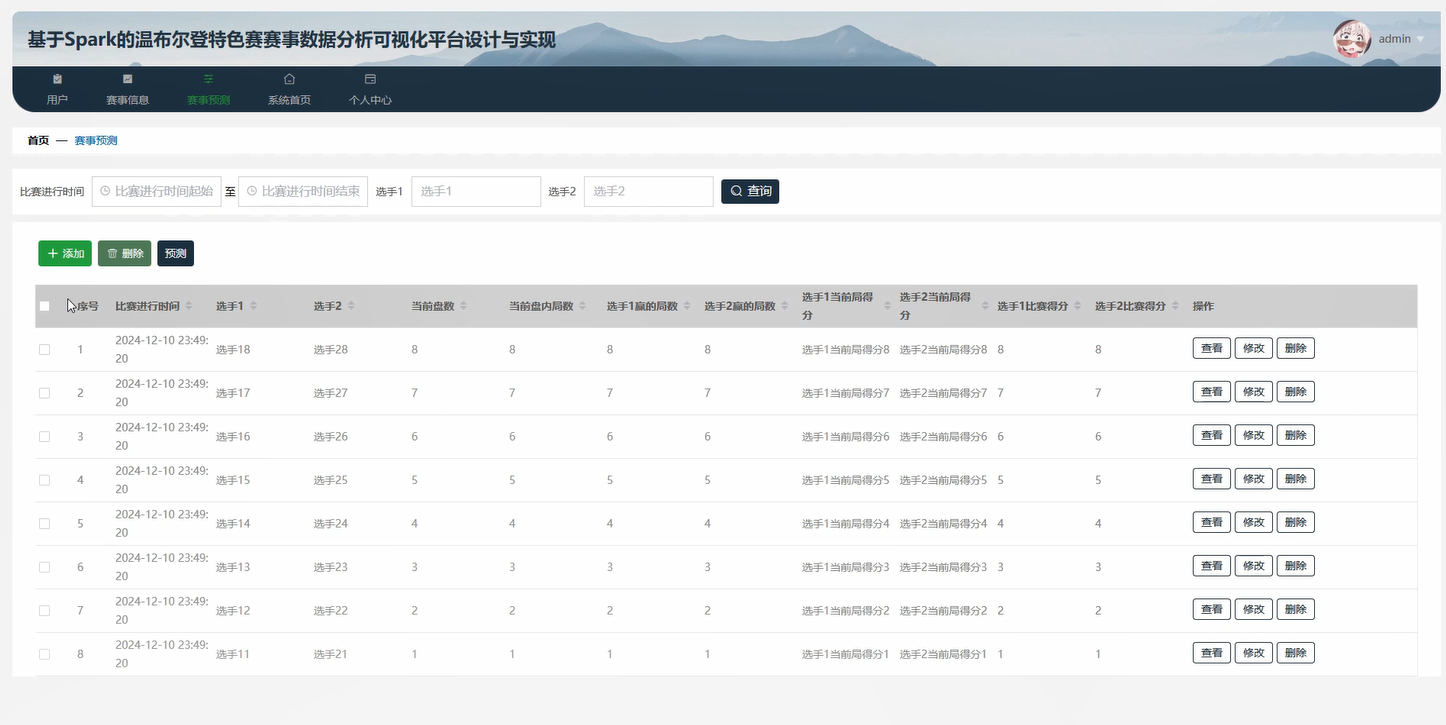
Task: Check the checkbox for the 选手17 row
Action: [x=44, y=393]
